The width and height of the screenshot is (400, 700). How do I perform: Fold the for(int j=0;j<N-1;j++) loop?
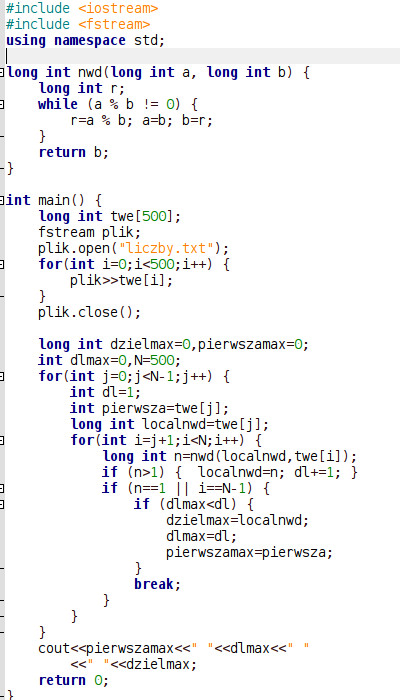(2, 376)
